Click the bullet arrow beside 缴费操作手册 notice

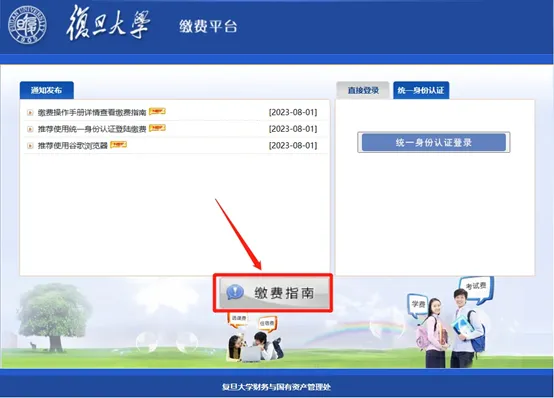click(30, 112)
